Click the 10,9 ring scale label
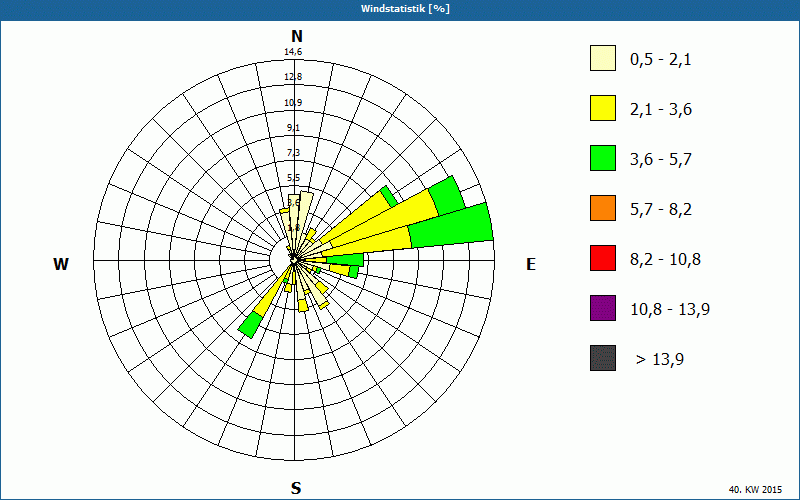The height and width of the screenshot is (500, 800). (293, 103)
